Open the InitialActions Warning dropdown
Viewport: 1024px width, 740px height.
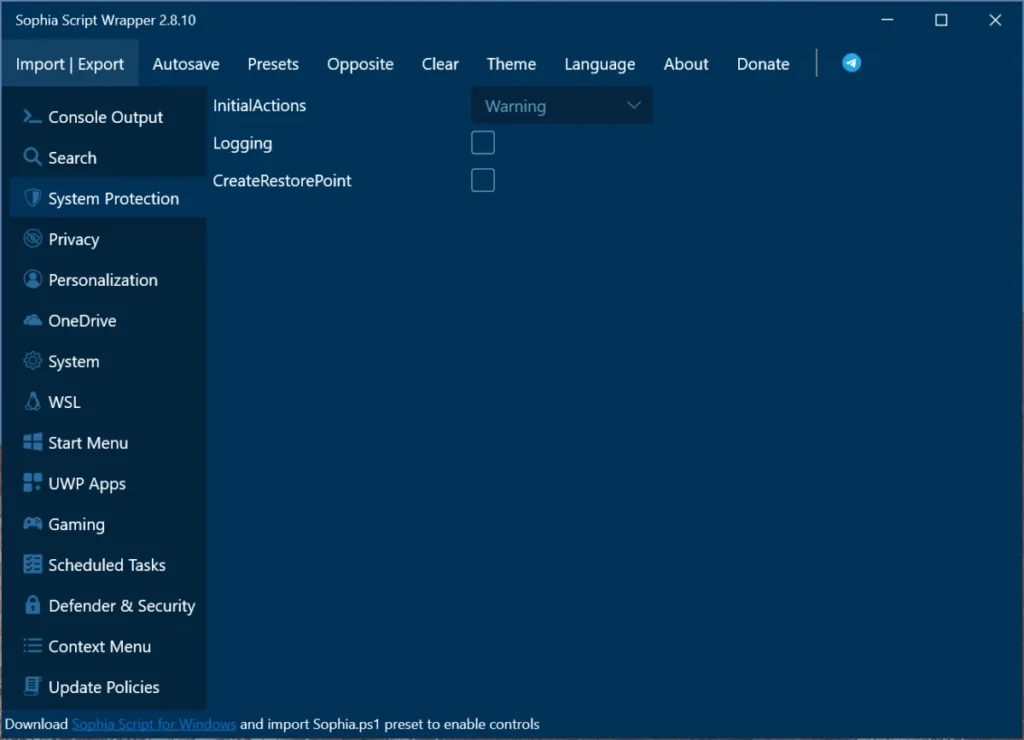click(x=561, y=105)
